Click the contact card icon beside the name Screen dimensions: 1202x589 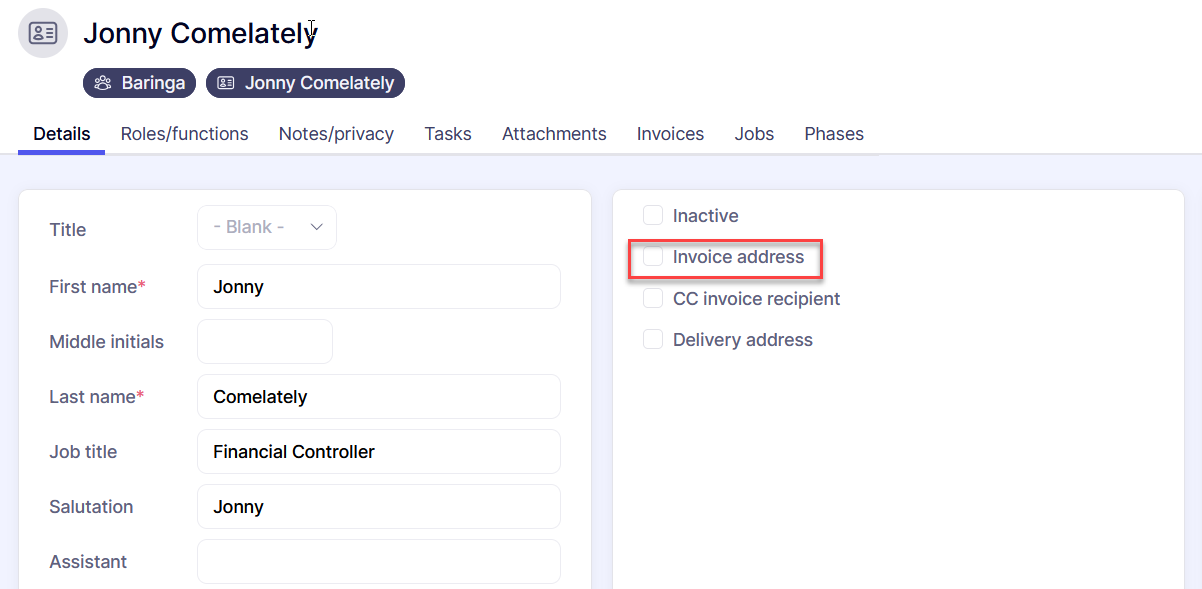coord(43,33)
